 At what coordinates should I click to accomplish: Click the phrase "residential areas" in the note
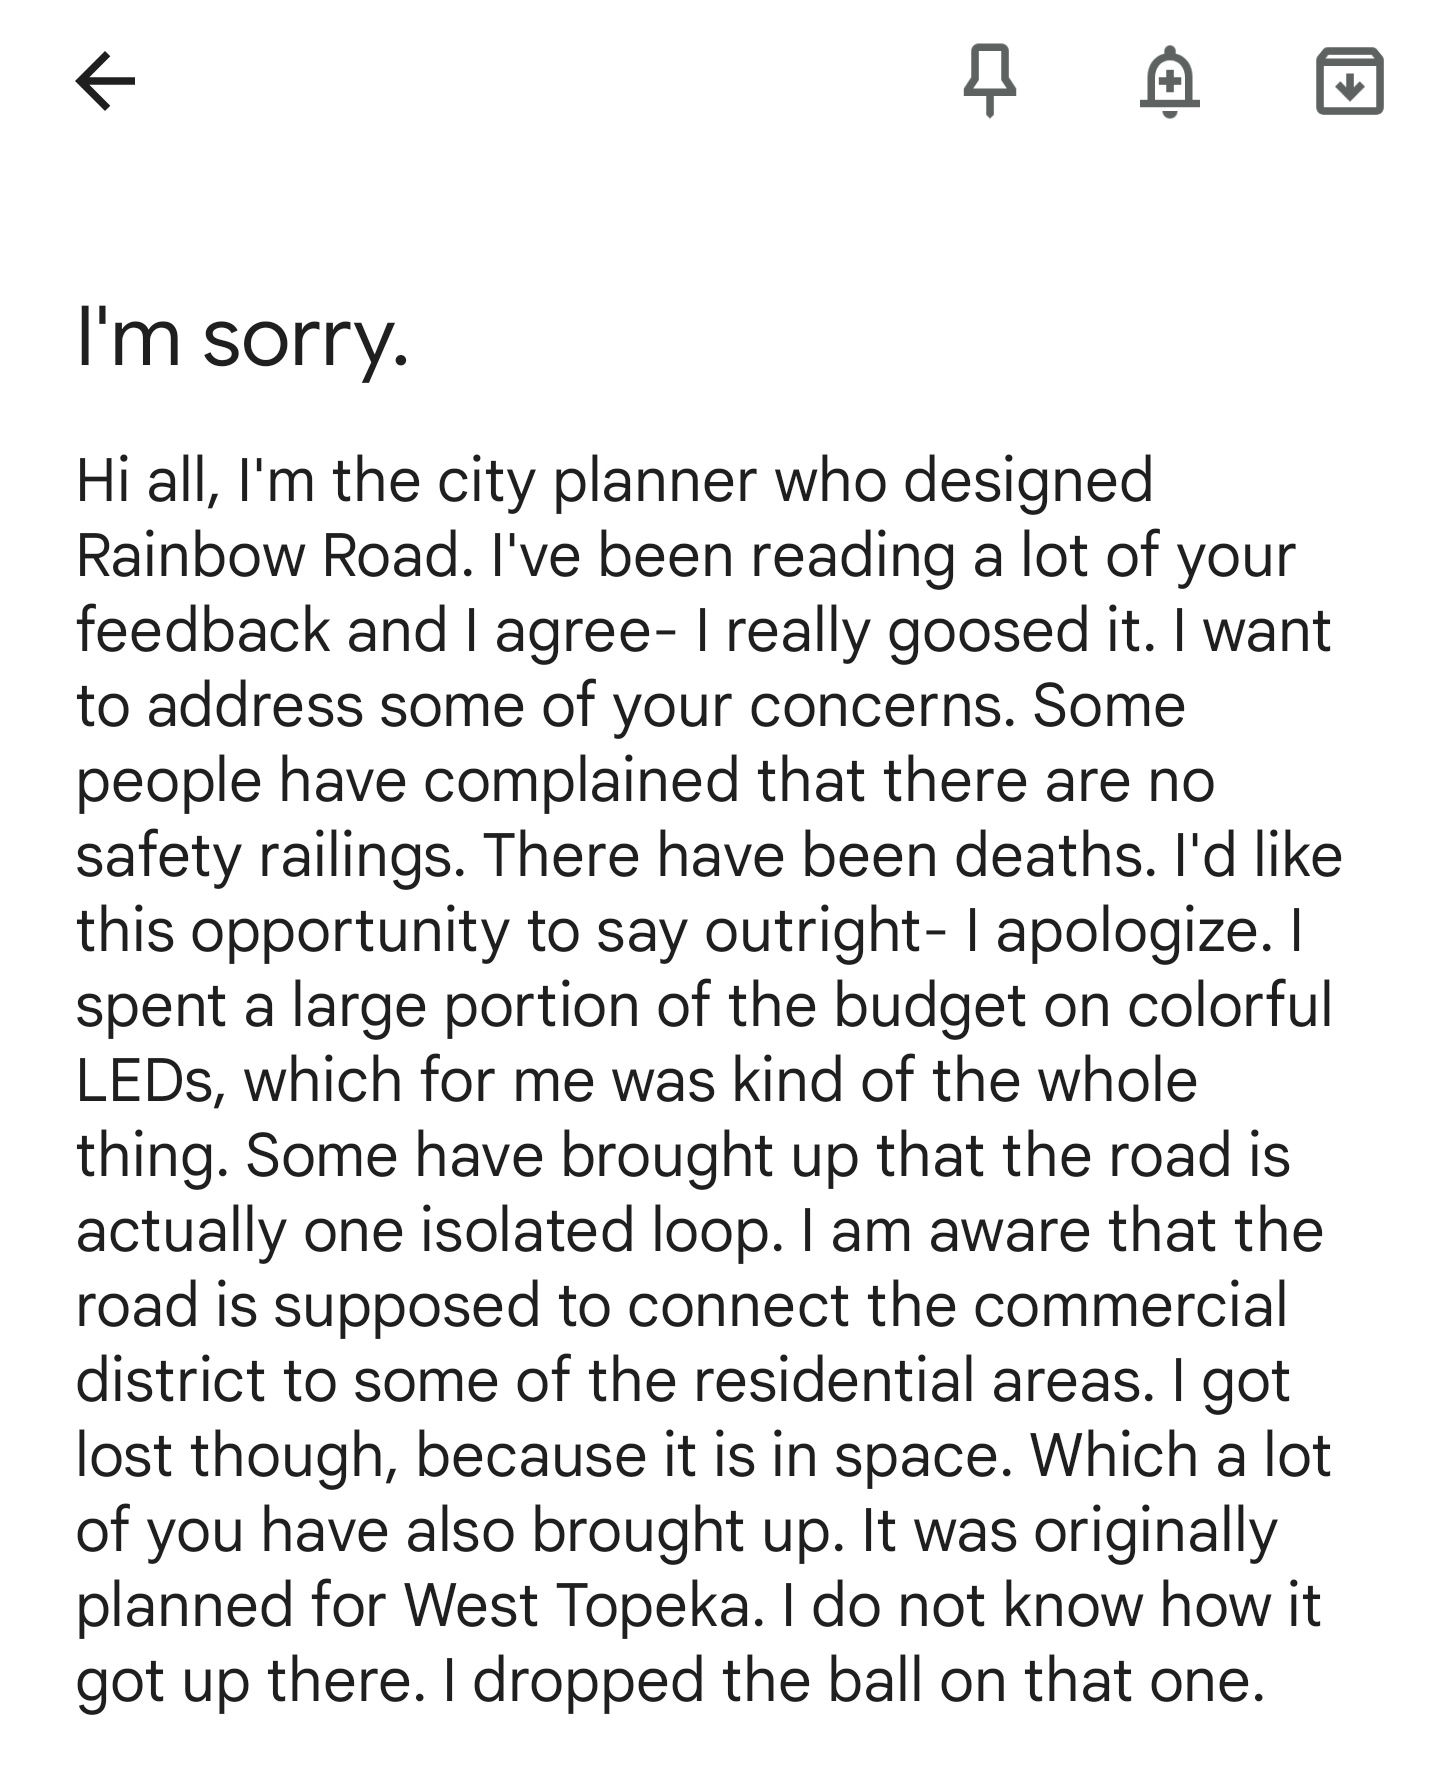tap(917, 1380)
